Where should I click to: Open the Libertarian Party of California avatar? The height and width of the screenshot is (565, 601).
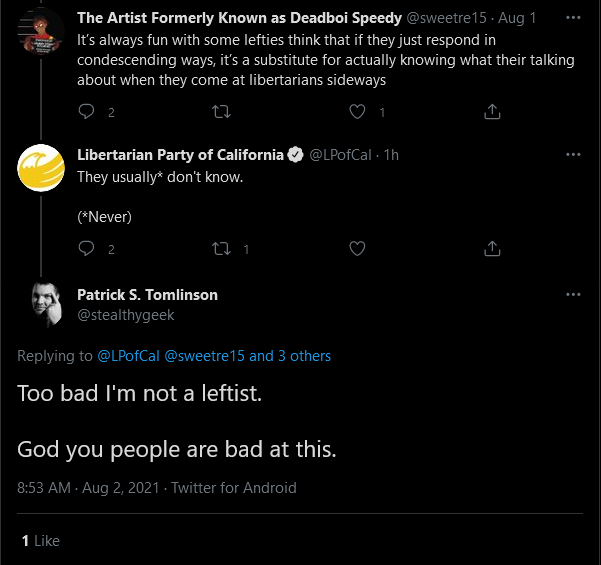[x=41, y=168]
